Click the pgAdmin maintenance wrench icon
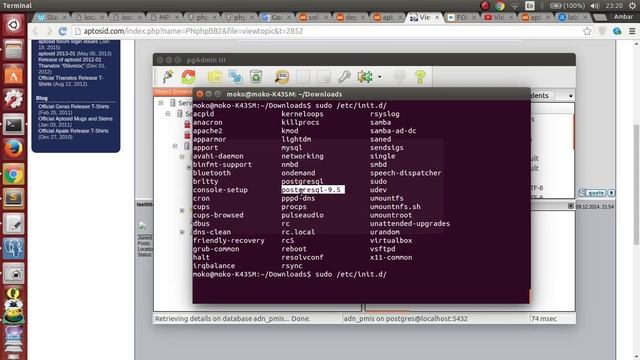640x360 pixels. pos(344,76)
